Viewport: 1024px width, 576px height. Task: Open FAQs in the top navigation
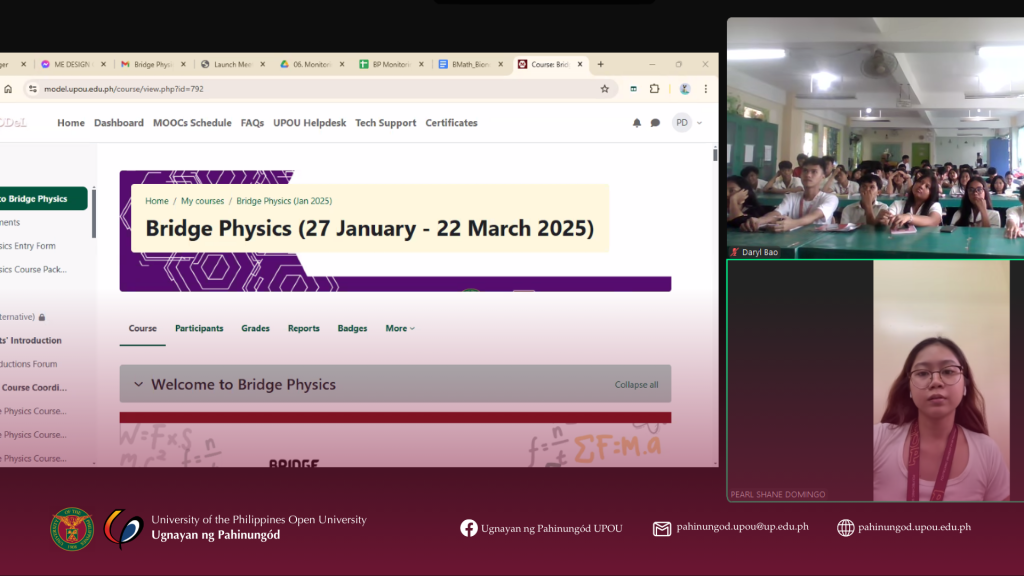(x=252, y=123)
